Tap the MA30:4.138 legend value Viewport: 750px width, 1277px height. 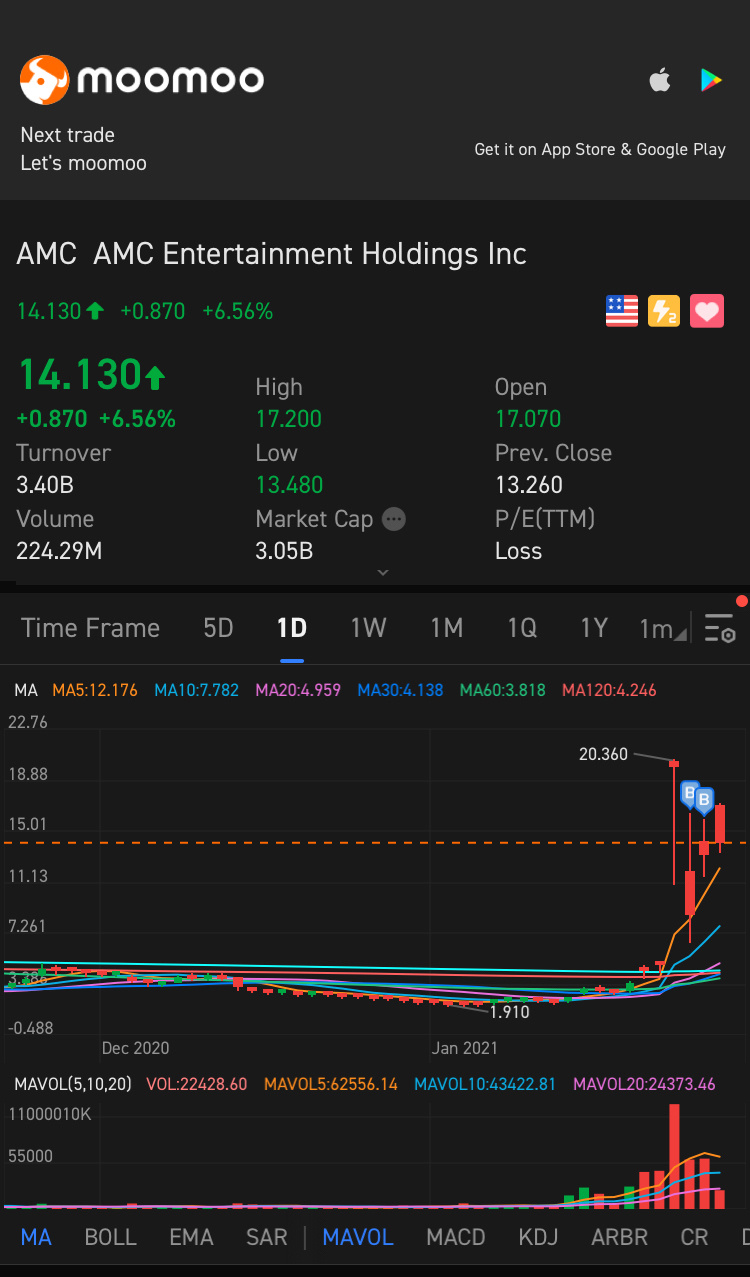(400, 690)
